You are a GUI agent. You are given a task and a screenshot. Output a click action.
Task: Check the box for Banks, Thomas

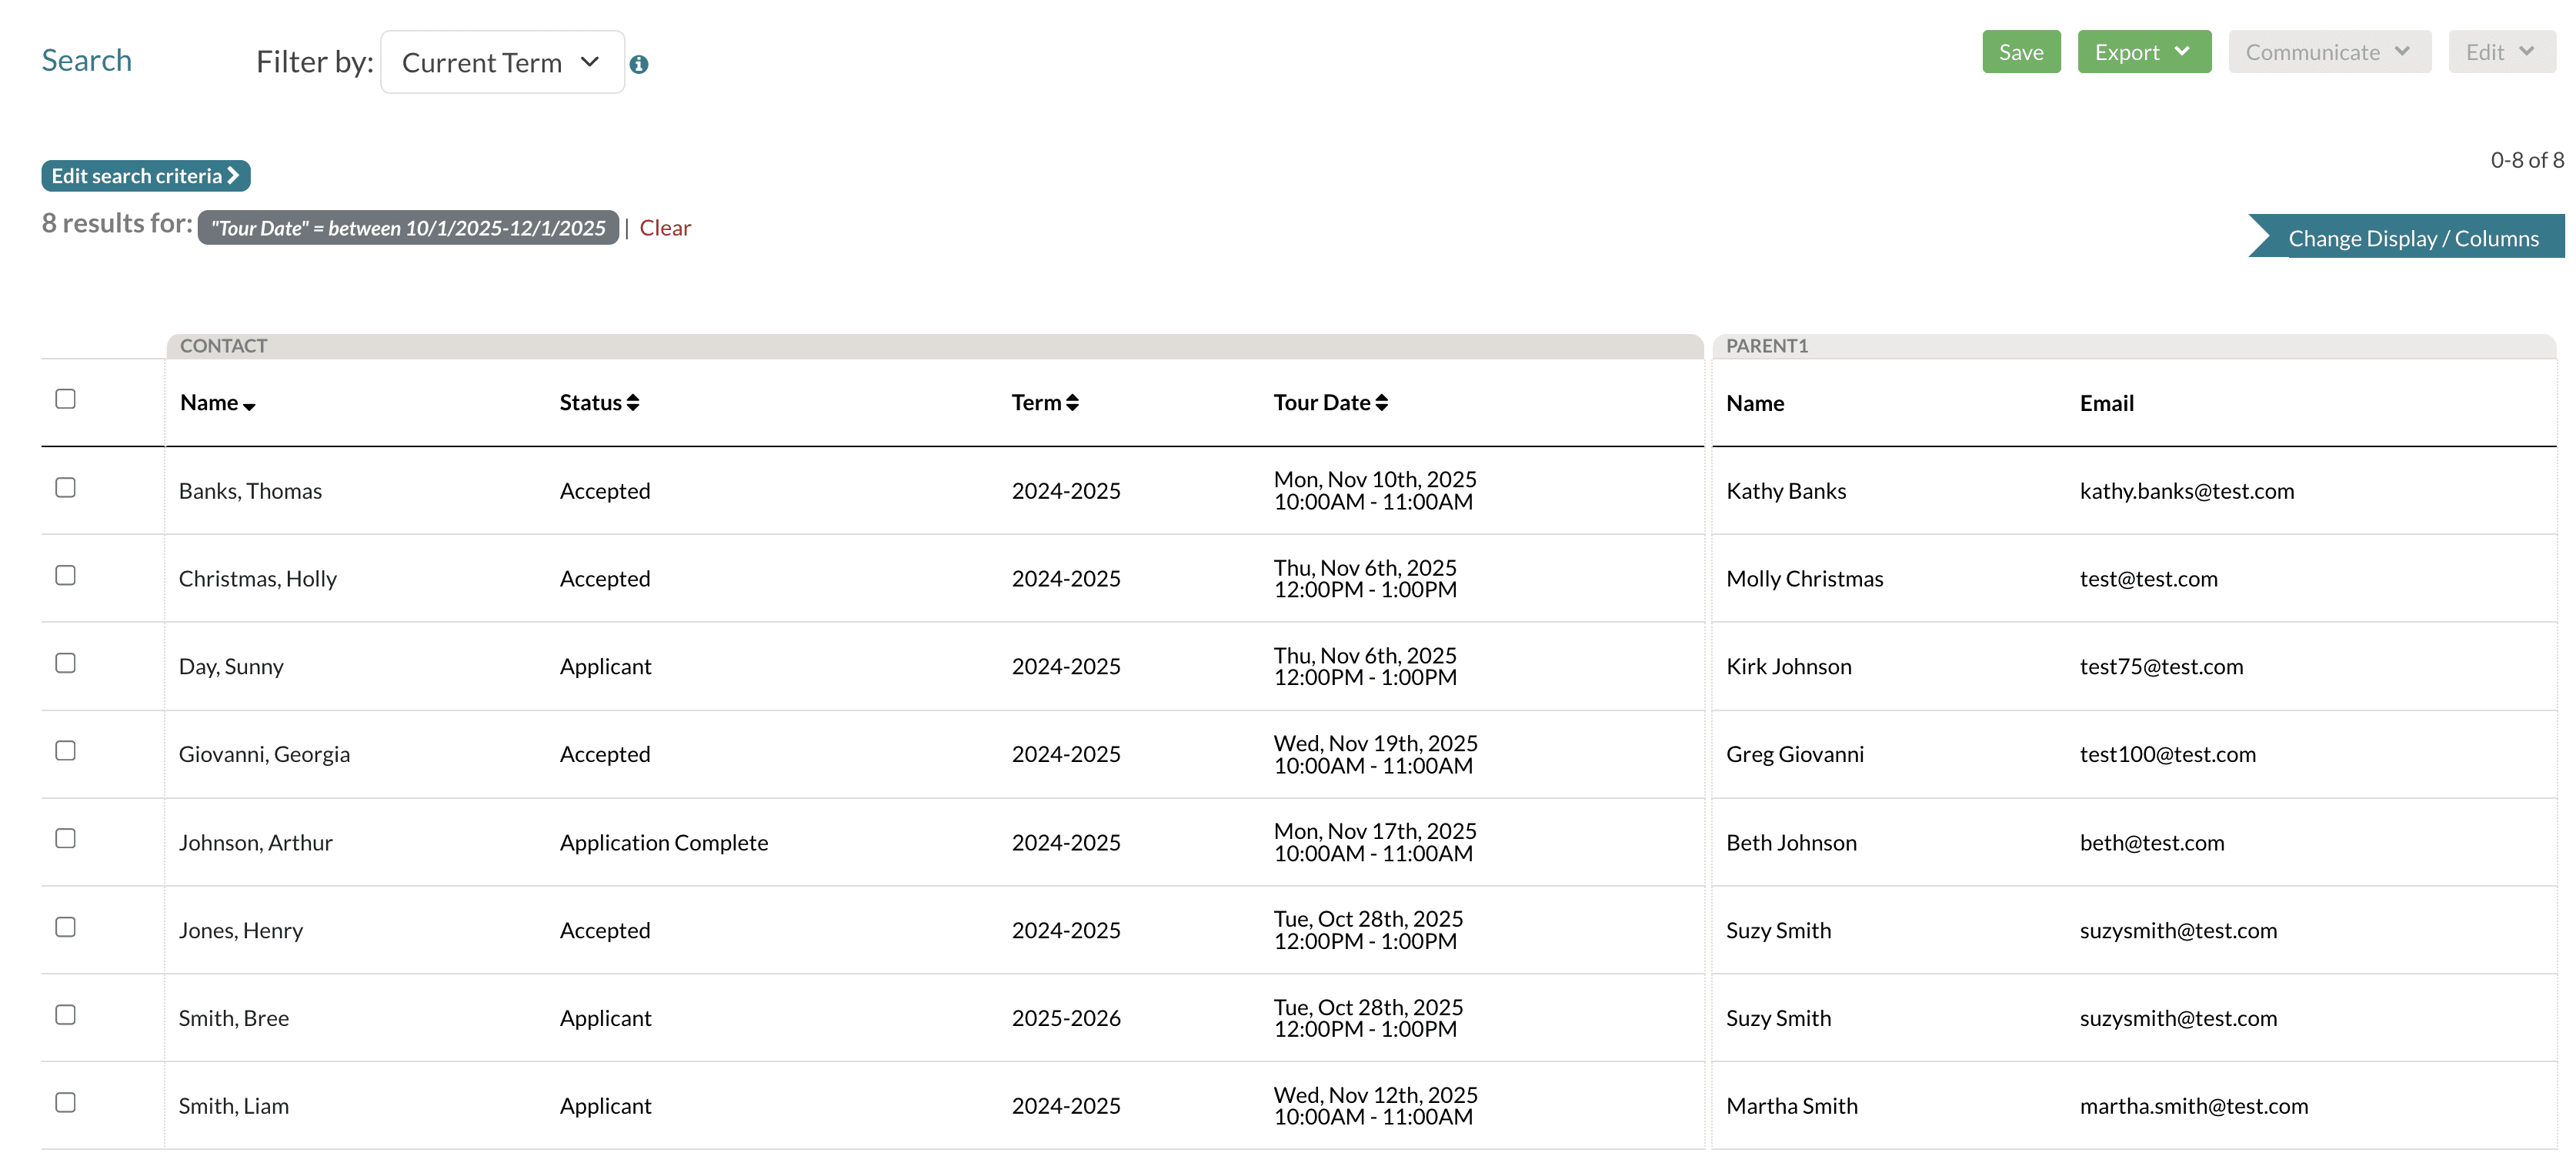point(66,487)
